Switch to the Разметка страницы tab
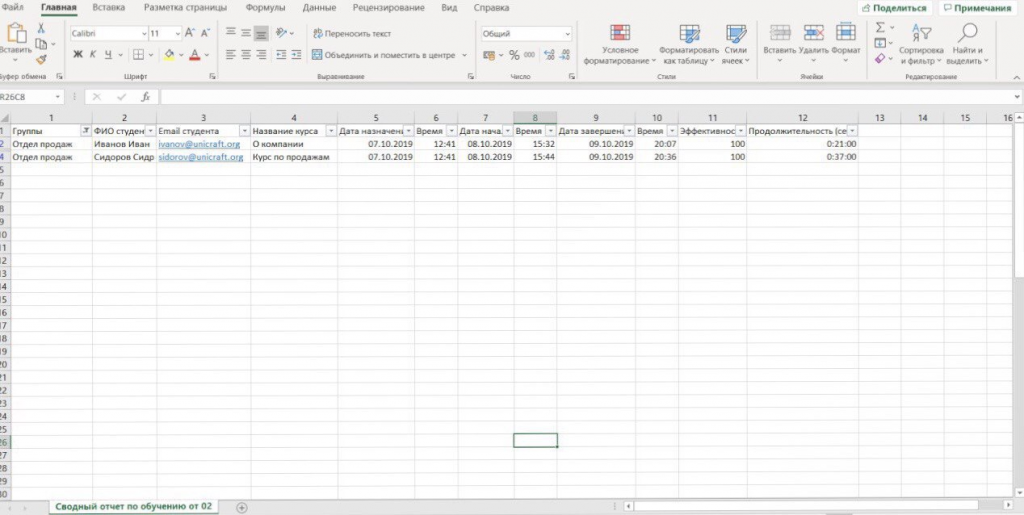The height and width of the screenshot is (515, 1024). [185, 8]
